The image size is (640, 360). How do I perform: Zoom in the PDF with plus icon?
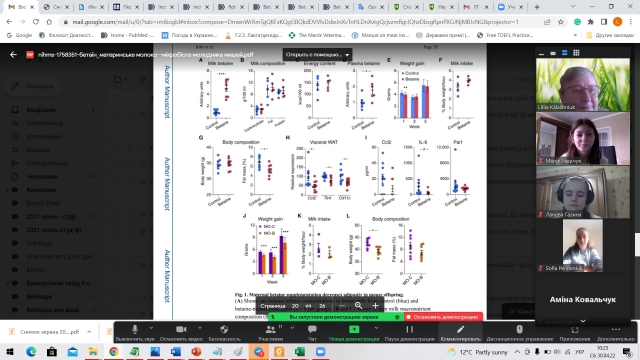(375, 305)
